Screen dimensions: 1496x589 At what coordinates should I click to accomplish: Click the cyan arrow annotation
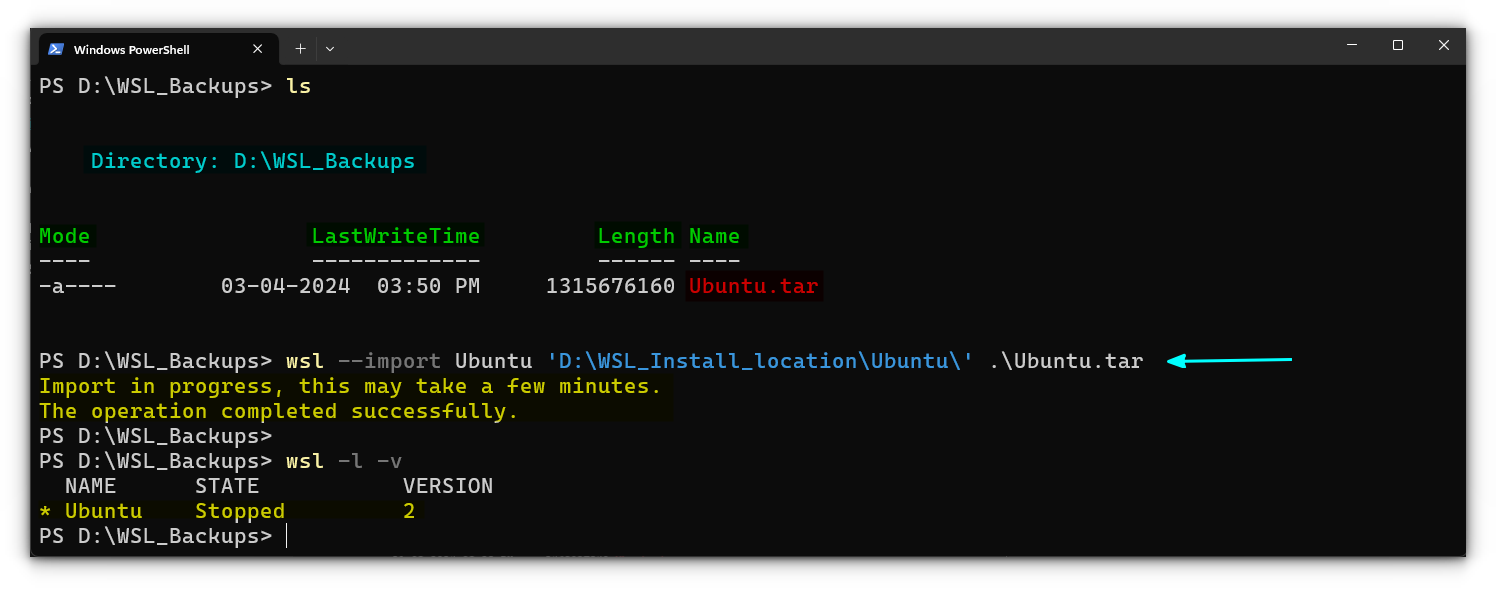coord(1230,360)
